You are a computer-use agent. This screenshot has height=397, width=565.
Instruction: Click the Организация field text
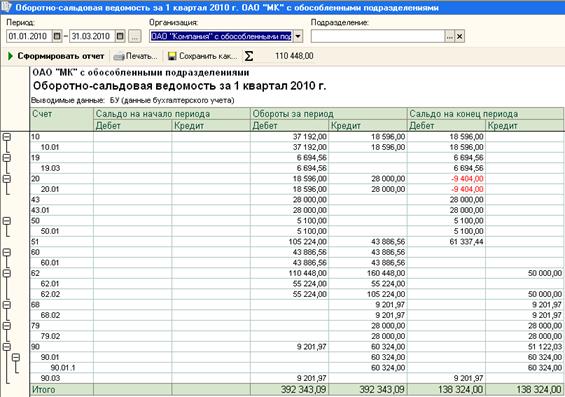[x=221, y=36]
